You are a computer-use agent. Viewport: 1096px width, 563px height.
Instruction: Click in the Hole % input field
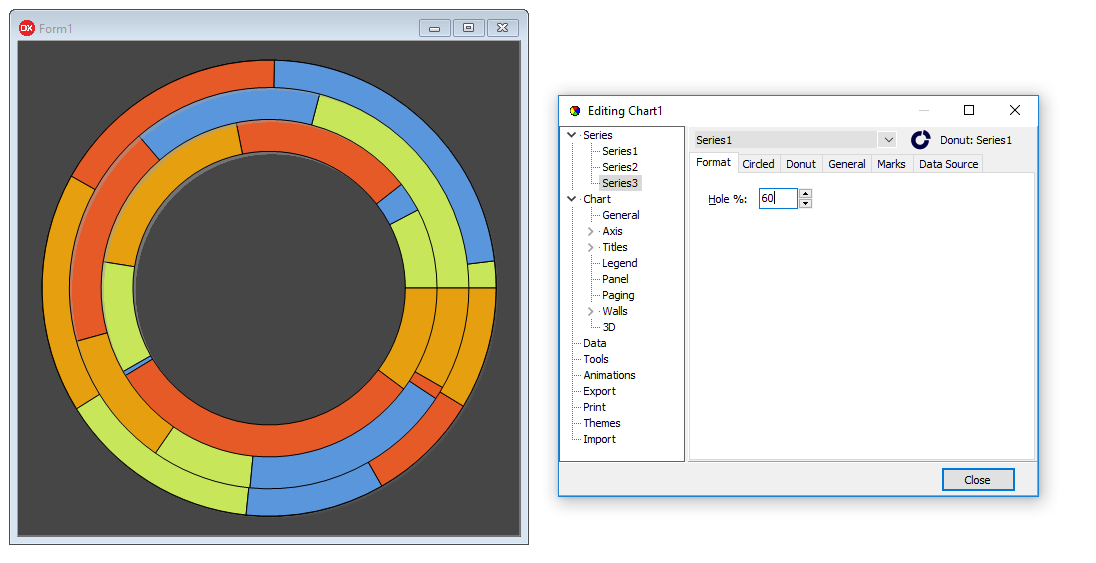click(777, 199)
